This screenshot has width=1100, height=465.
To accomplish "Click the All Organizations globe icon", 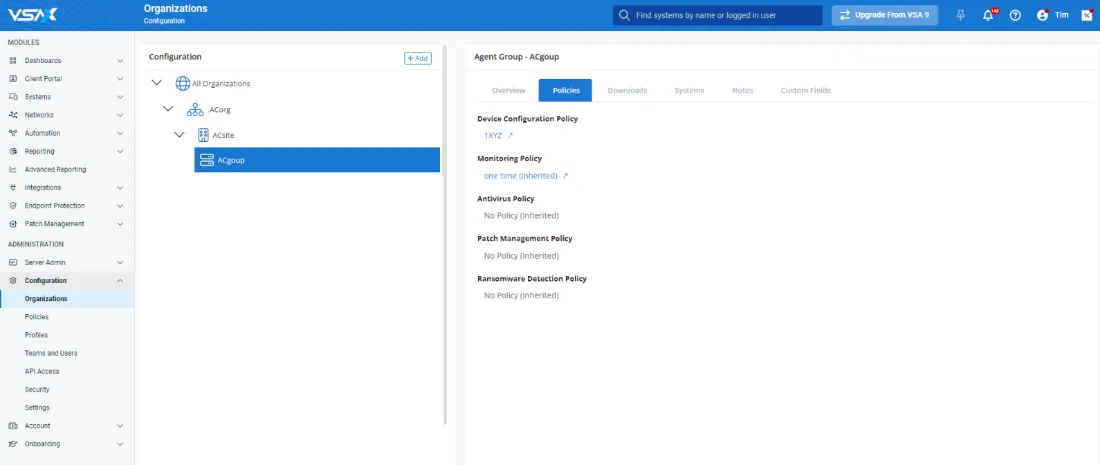I will point(182,84).
